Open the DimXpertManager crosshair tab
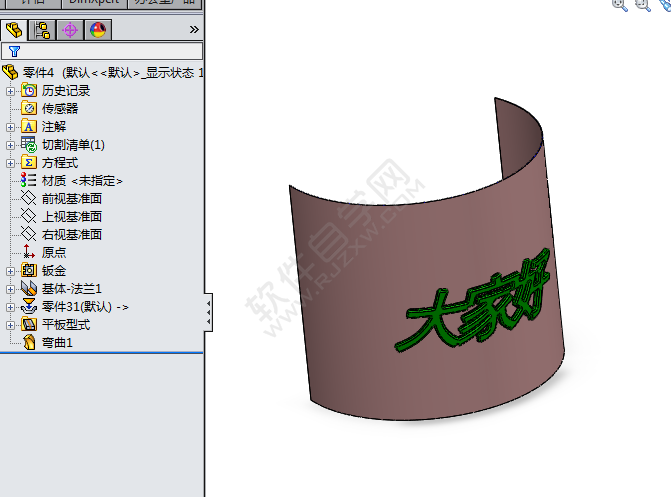 70,29
